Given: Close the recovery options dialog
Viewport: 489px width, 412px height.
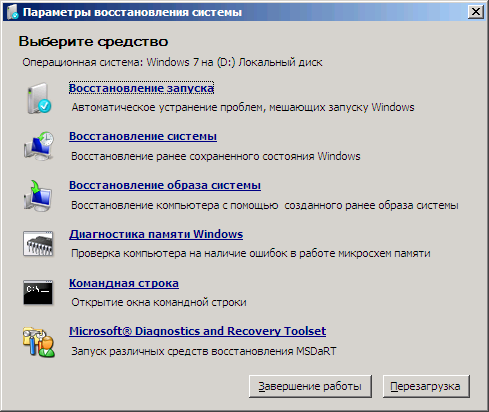Looking at the screenshot, I should pyautogui.click(x=476, y=12).
